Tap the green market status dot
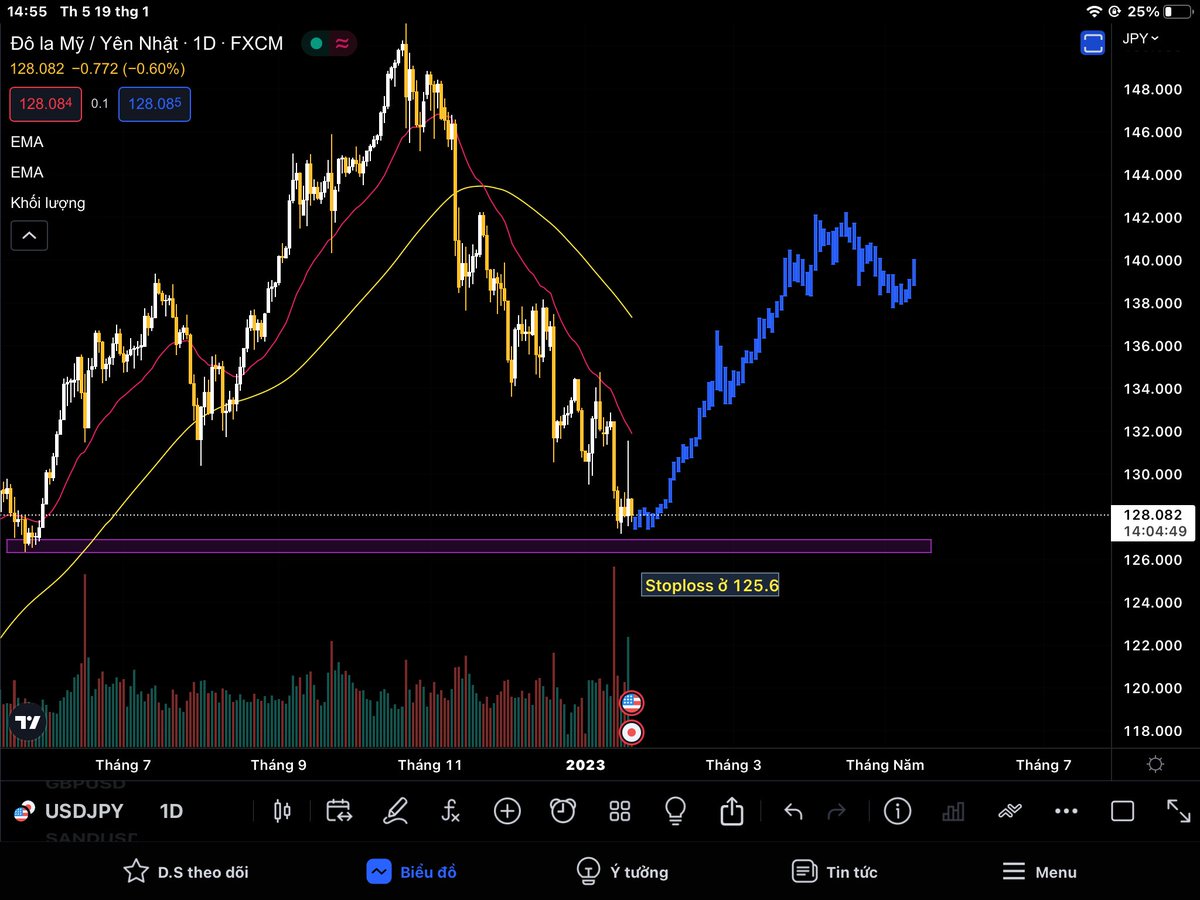 [x=316, y=43]
